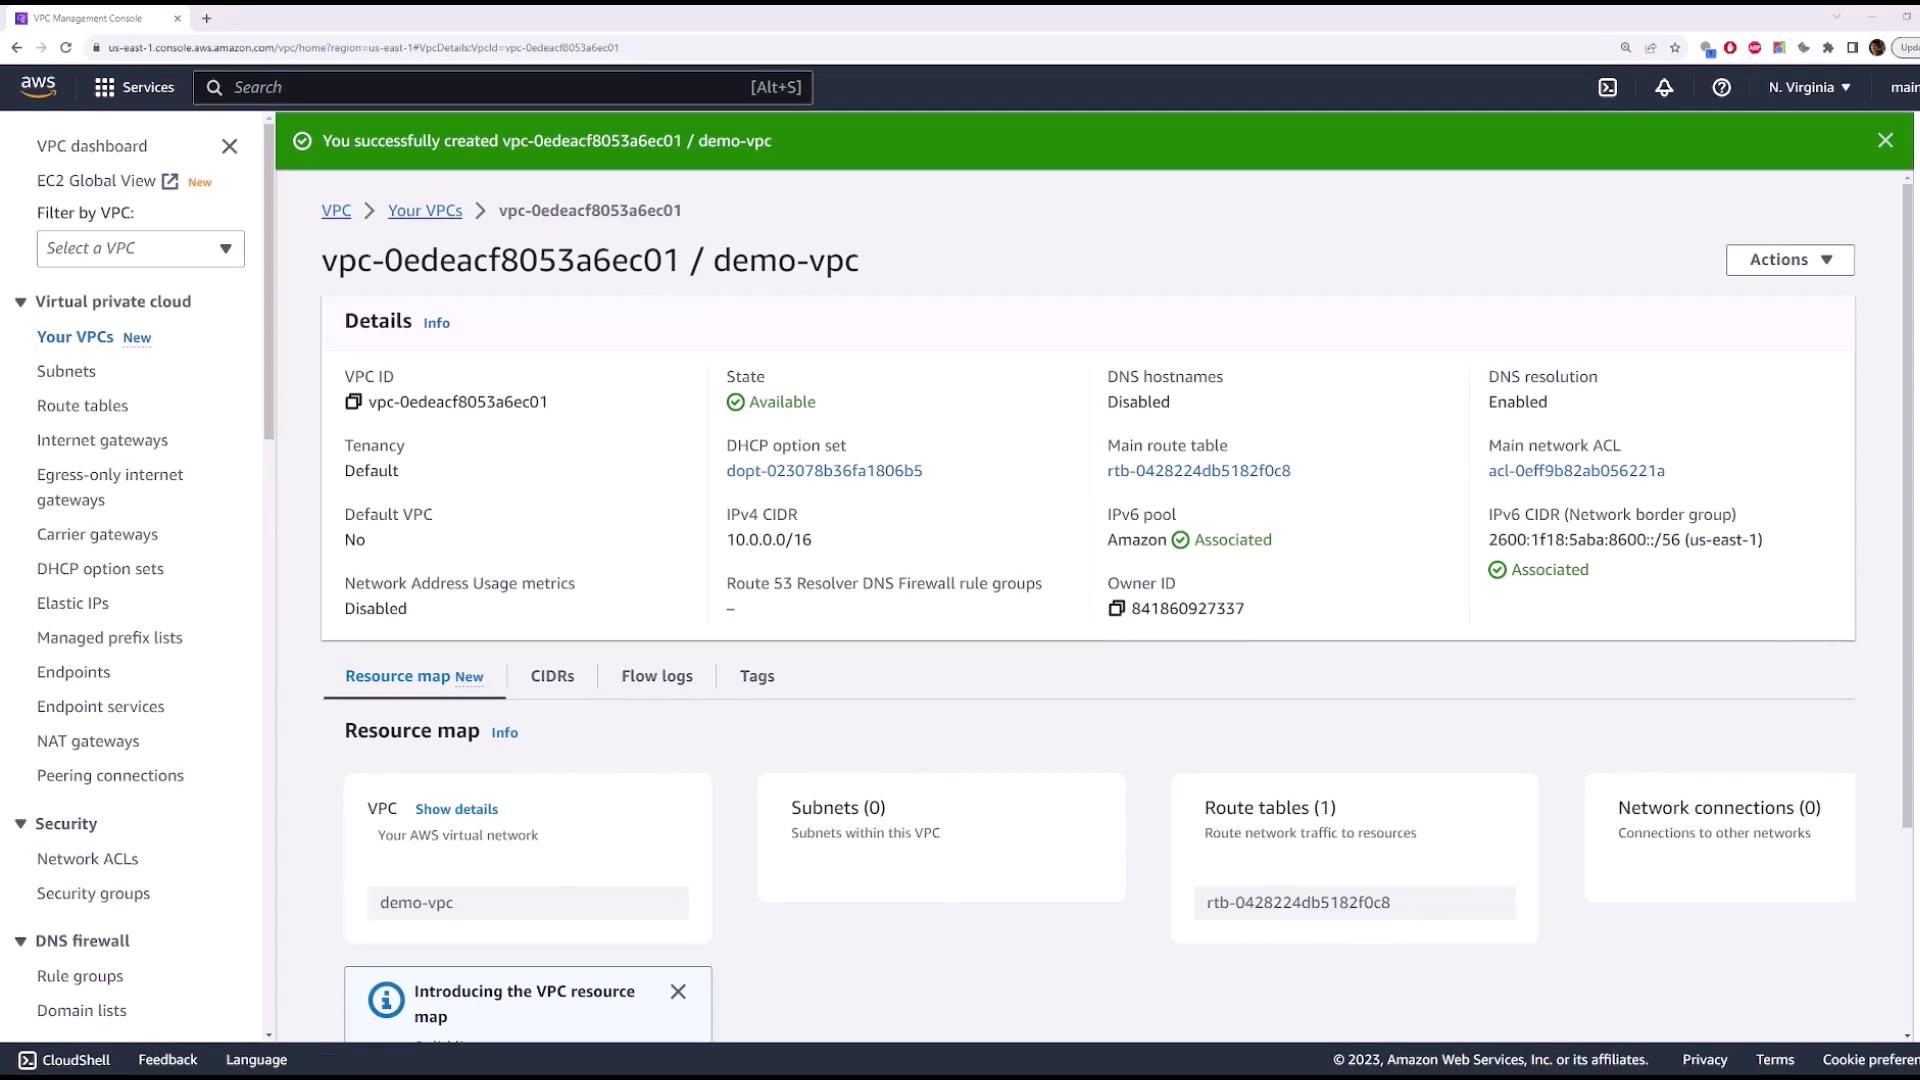The width and height of the screenshot is (1920, 1080).
Task: Open EC2 Global View external link icon
Action: pos(170,181)
